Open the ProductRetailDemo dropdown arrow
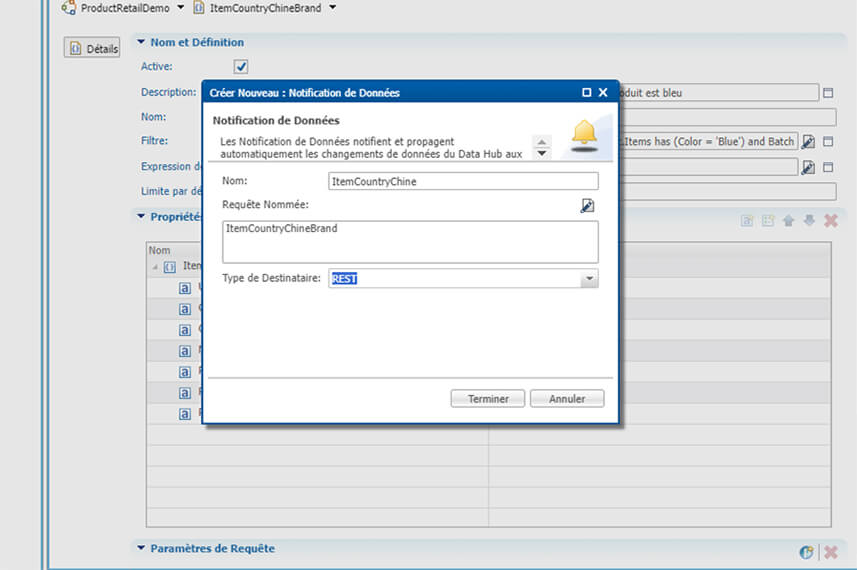Screen dimensions: 857x570 tap(180, 8)
